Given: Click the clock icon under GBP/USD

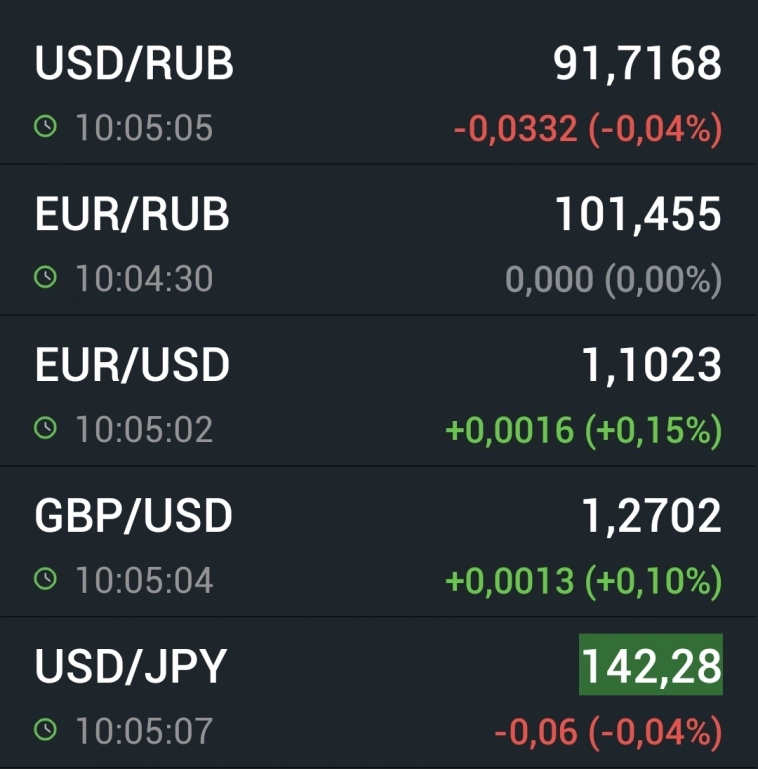Looking at the screenshot, I should point(46,579).
